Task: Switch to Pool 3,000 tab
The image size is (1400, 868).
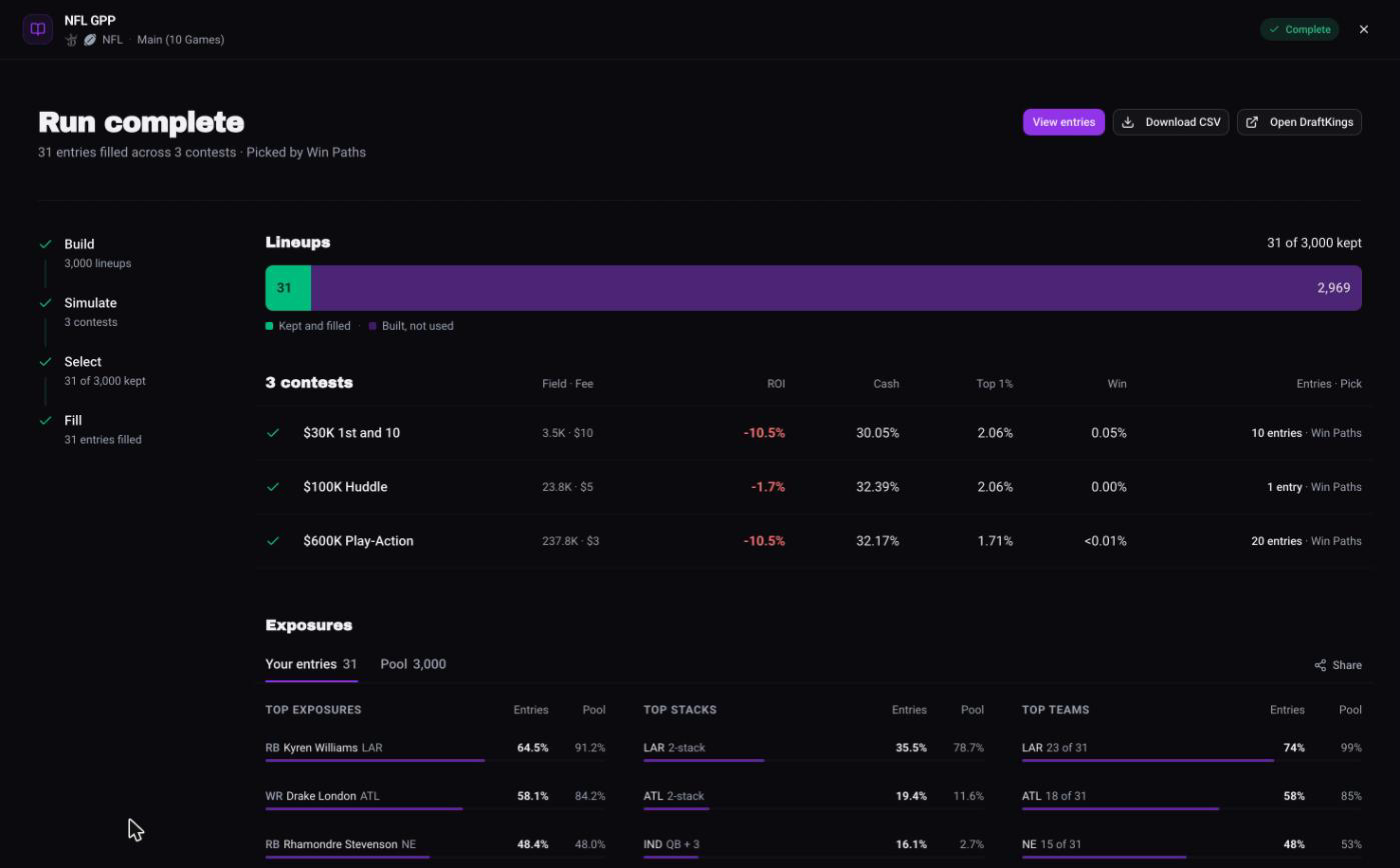Action: coord(413,664)
